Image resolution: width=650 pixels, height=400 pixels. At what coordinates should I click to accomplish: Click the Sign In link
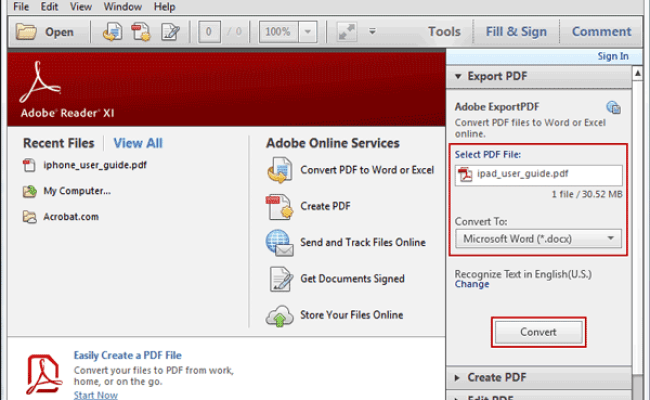[x=613, y=56]
